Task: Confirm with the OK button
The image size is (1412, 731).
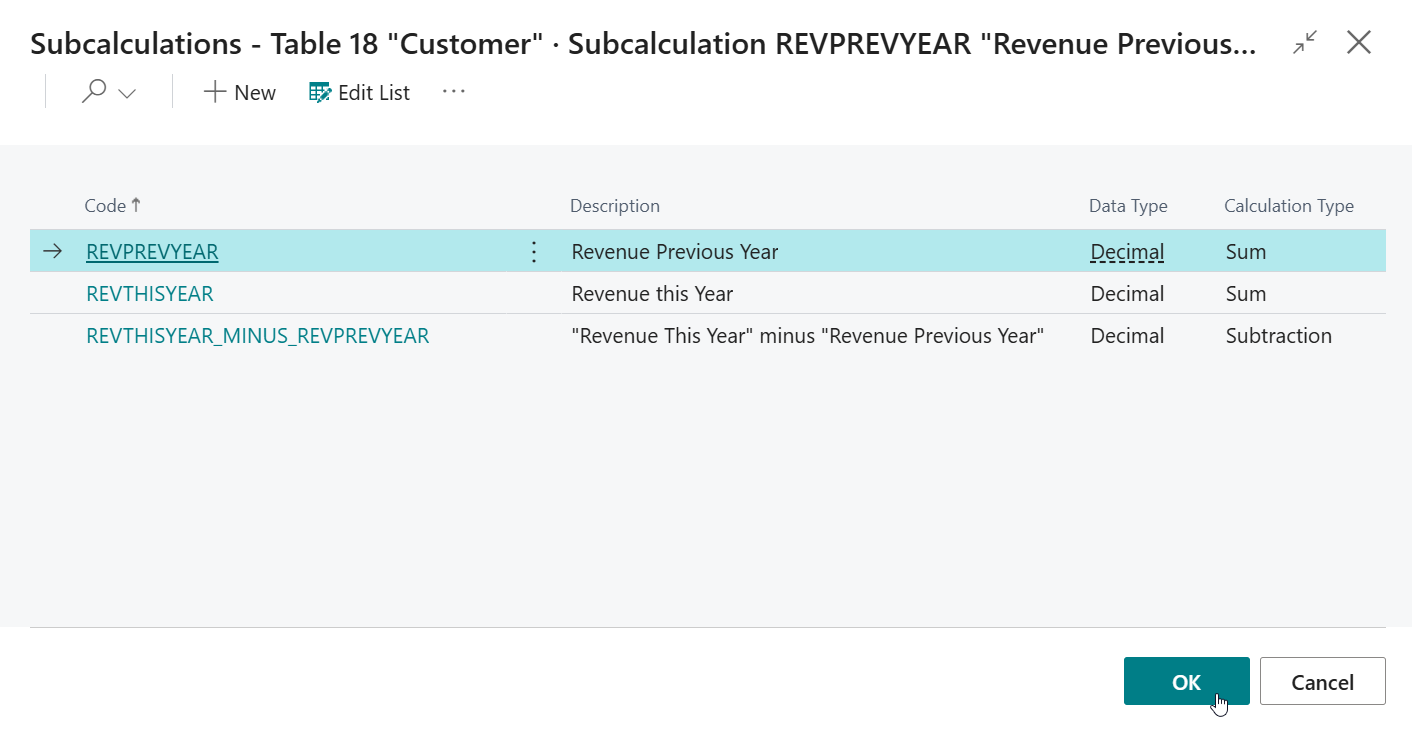Action: 1186,681
